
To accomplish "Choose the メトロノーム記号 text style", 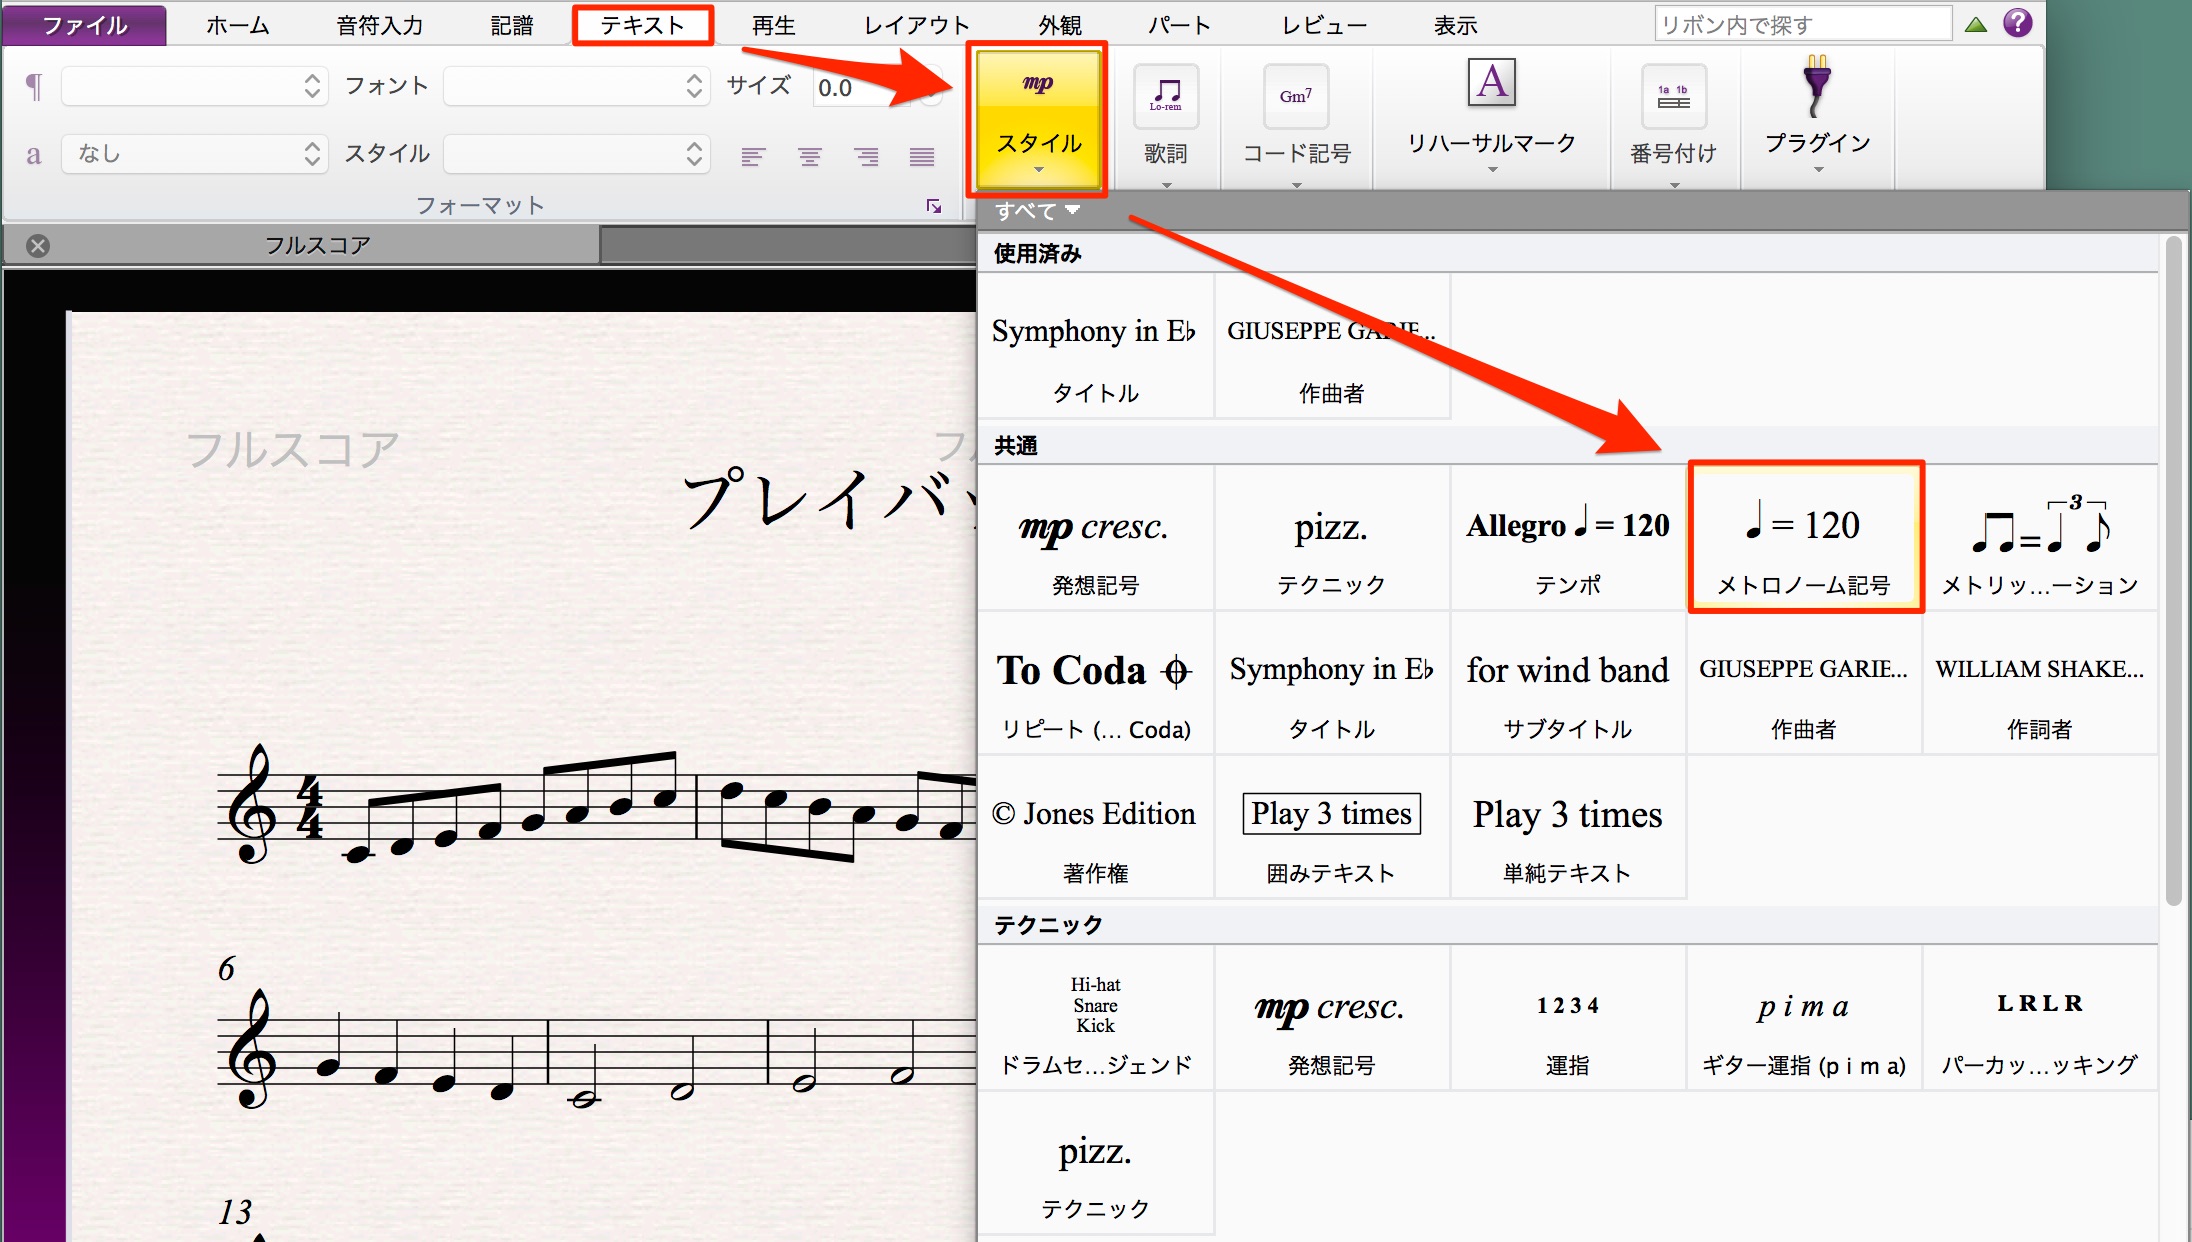I will [1805, 537].
